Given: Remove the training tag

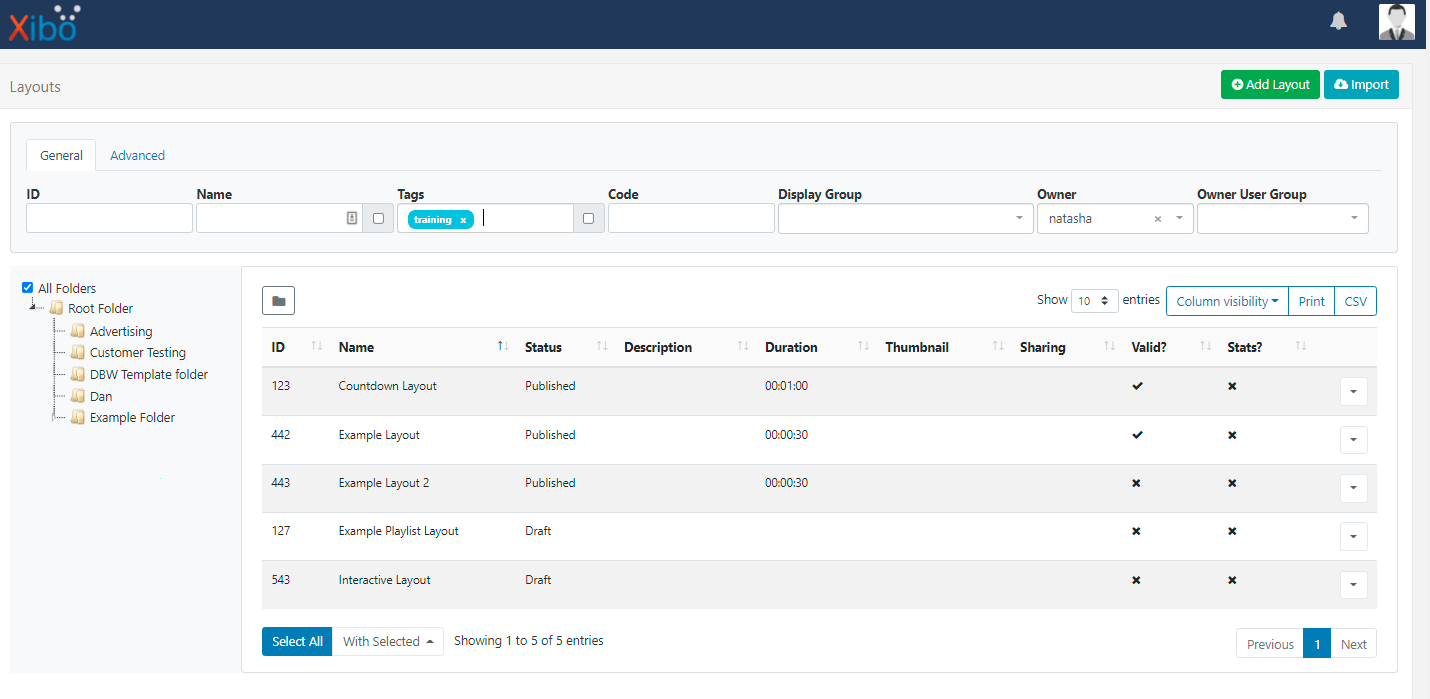Looking at the screenshot, I should [x=463, y=220].
